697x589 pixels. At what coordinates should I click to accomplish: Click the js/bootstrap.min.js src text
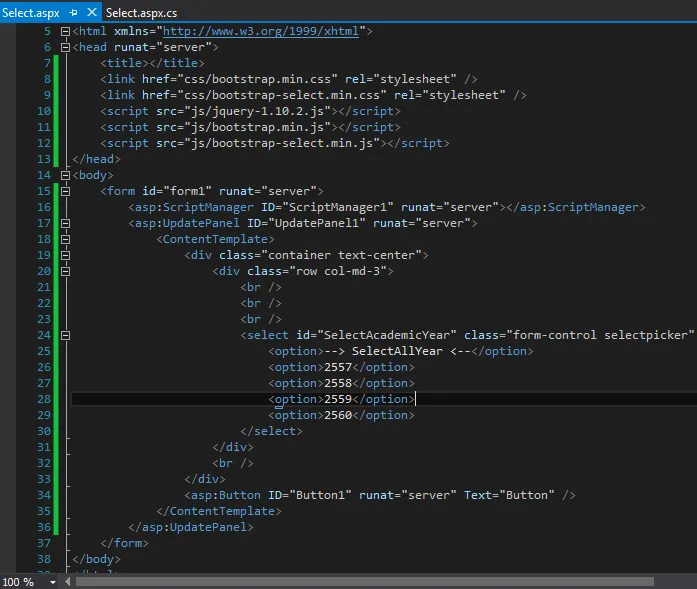click(257, 127)
